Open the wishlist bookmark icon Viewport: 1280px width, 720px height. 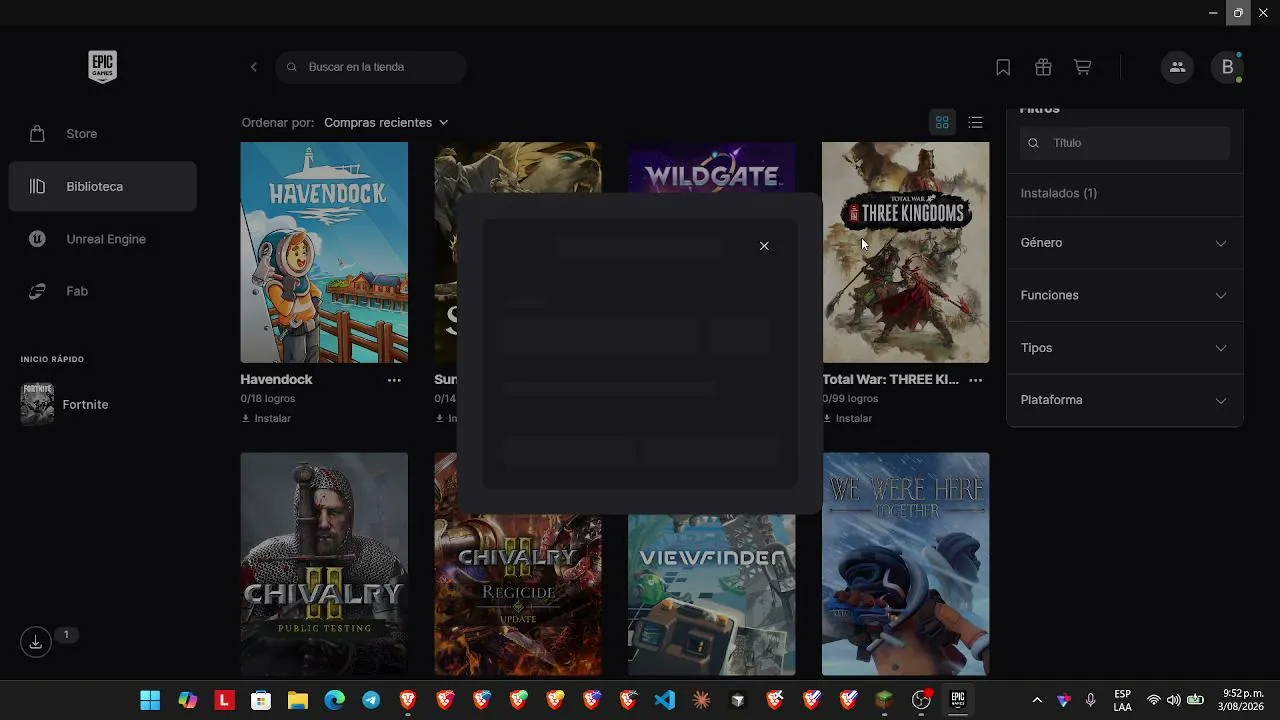coord(1003,67)
